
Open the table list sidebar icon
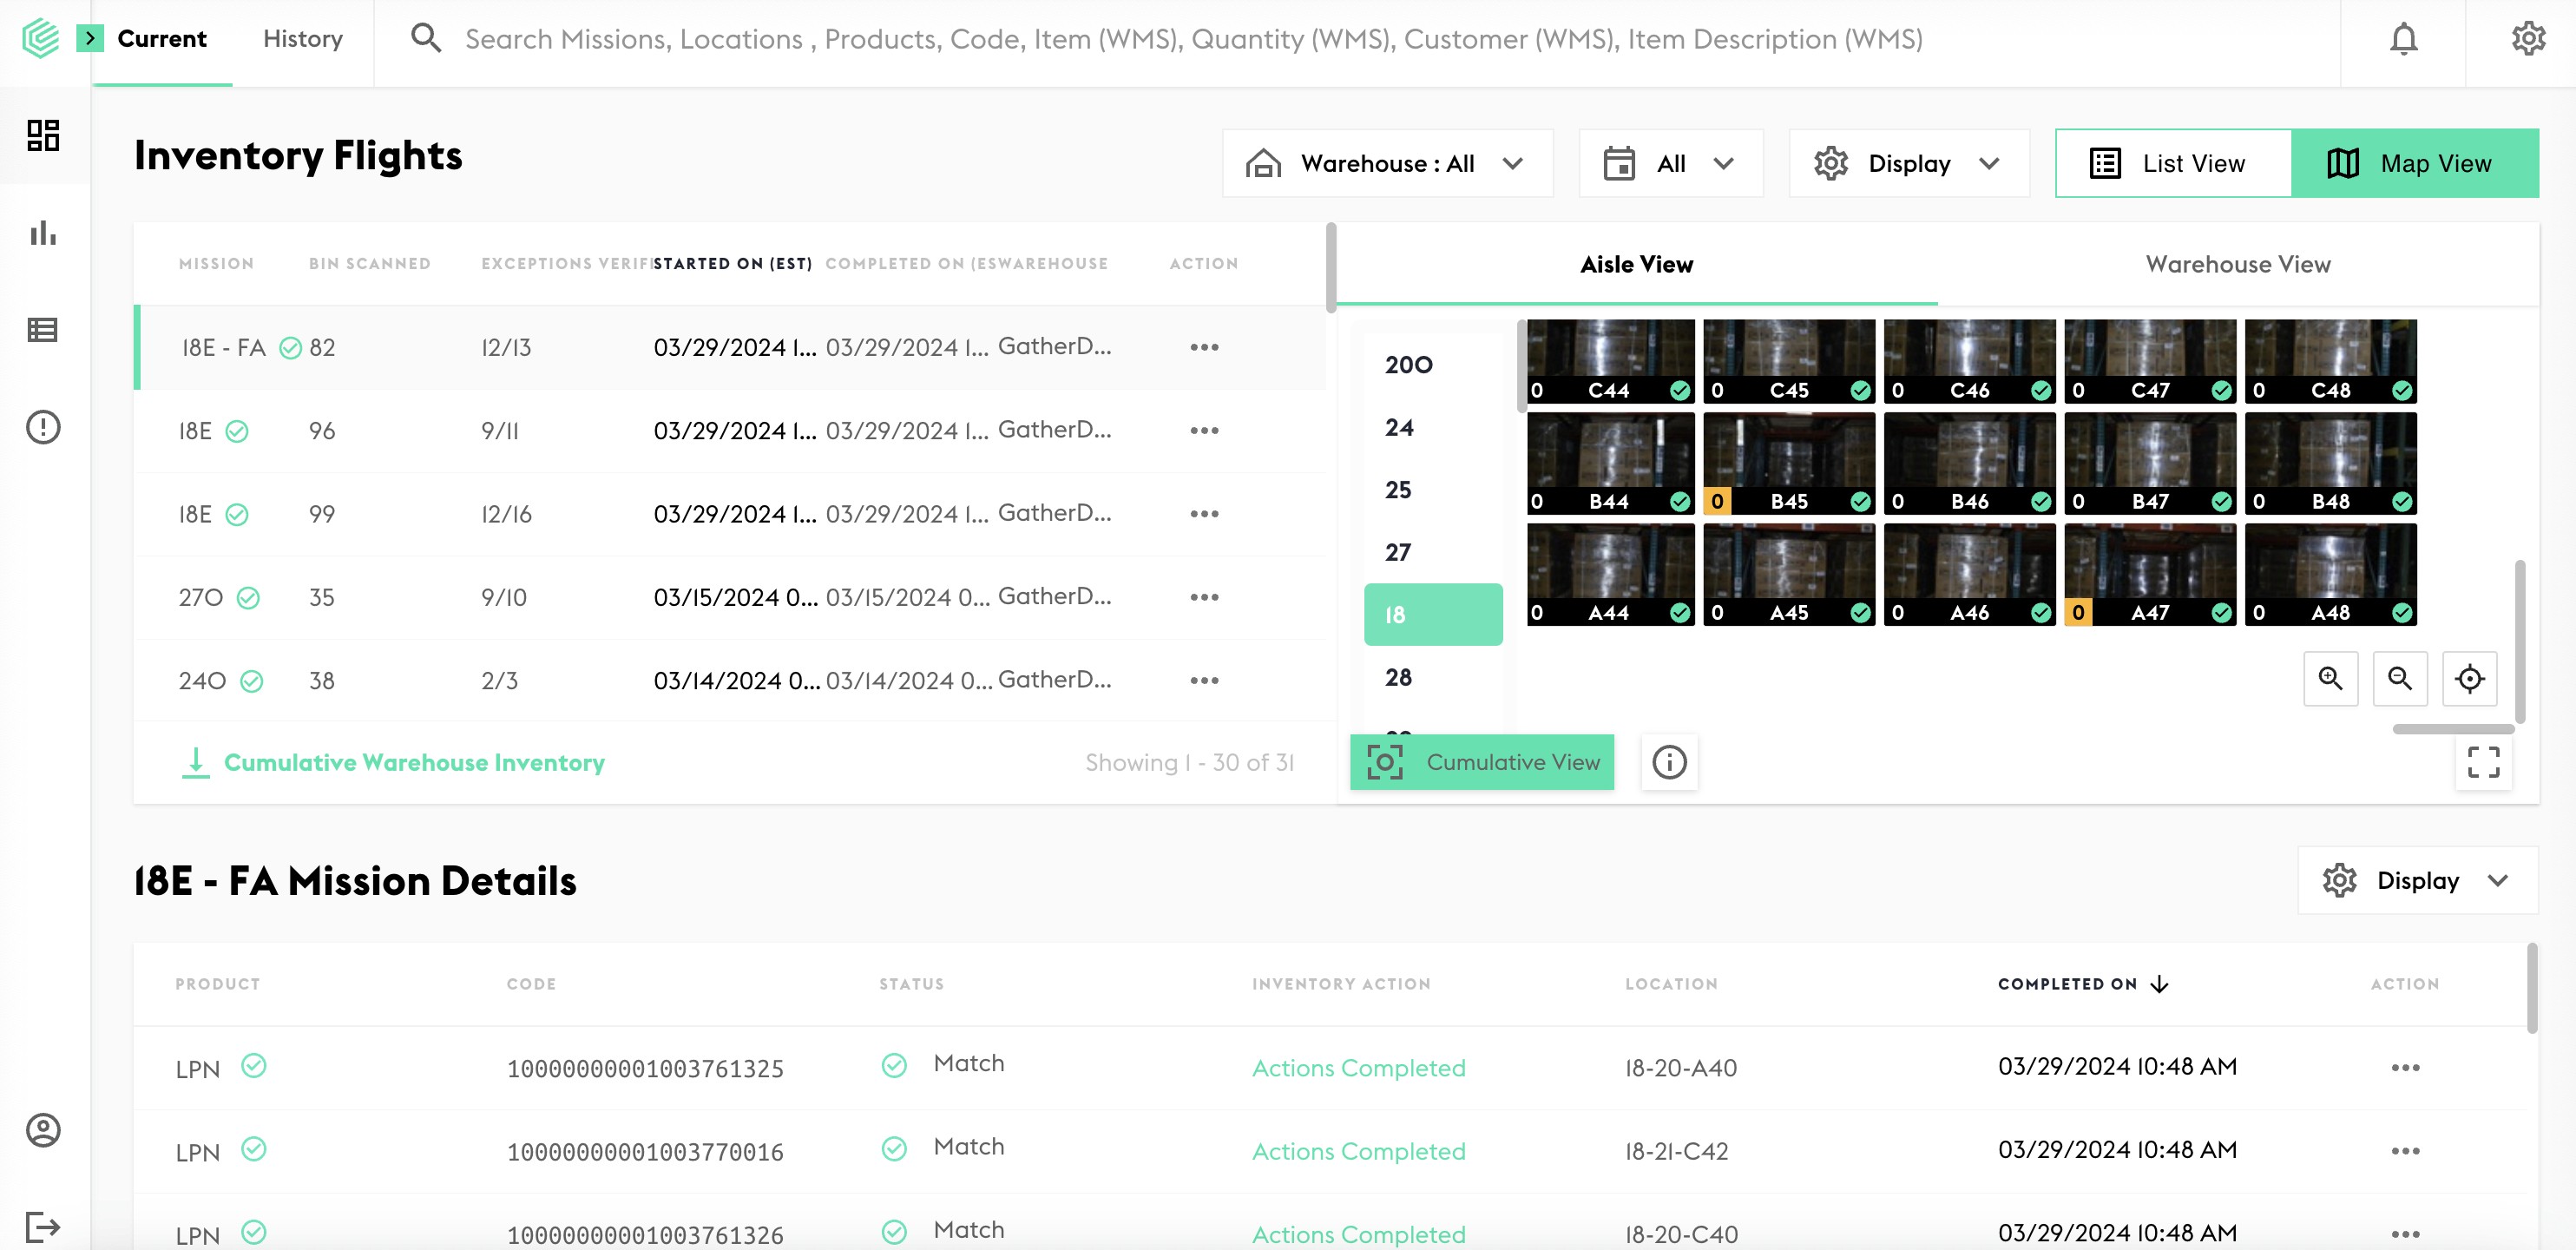[x=43, y=330]
